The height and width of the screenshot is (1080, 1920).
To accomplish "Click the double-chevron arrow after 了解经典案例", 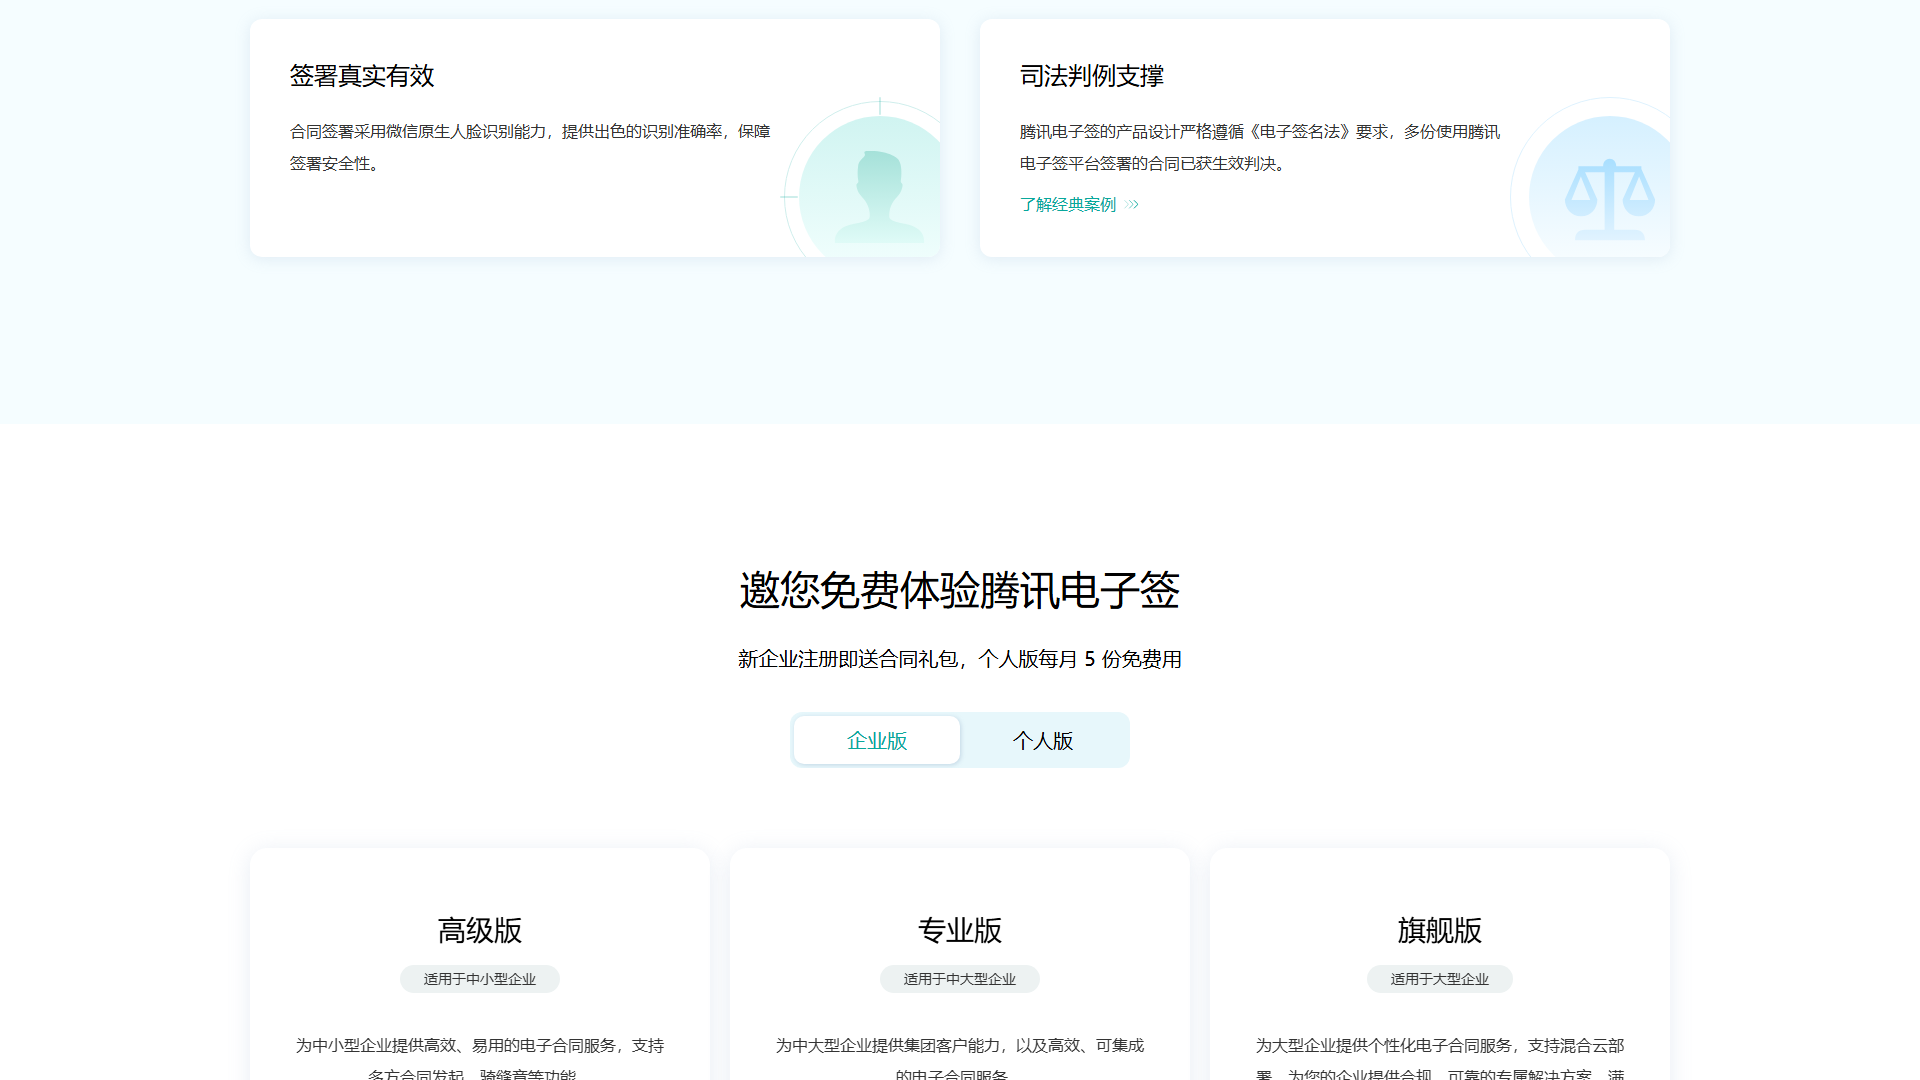I will (x=1132, y=204).
